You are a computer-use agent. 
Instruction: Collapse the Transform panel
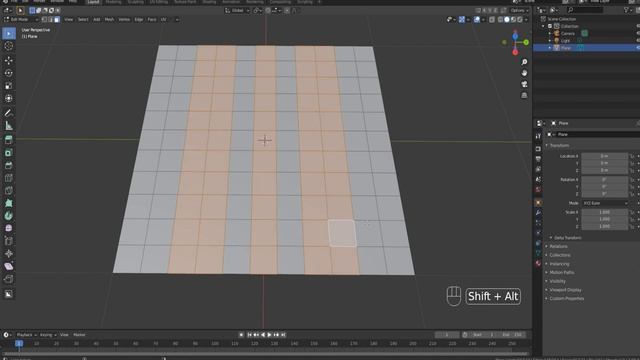coord(559,145)
